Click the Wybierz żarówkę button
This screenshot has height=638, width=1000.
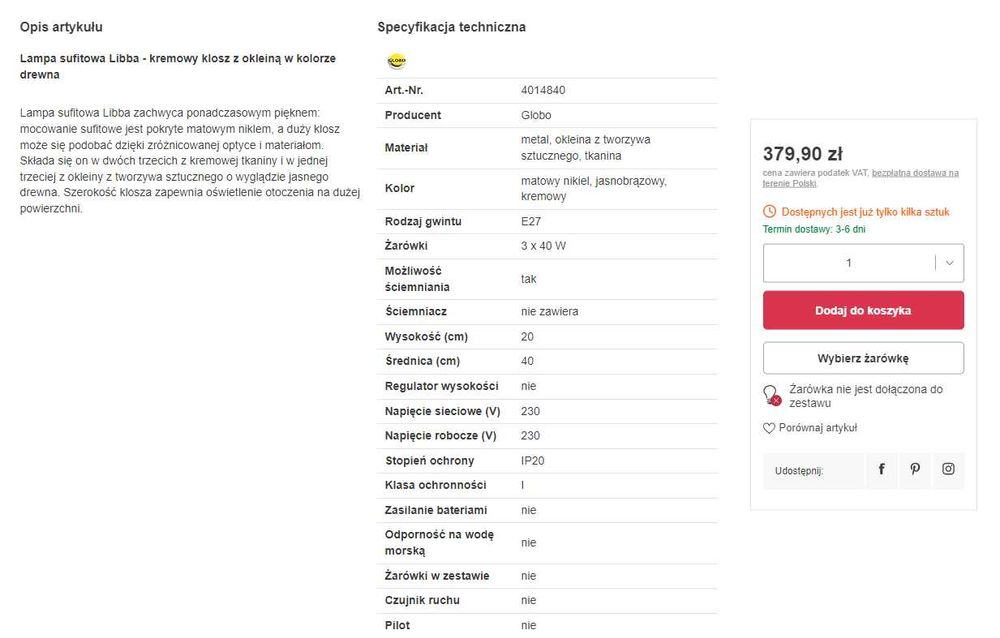[x=863, y=358]
